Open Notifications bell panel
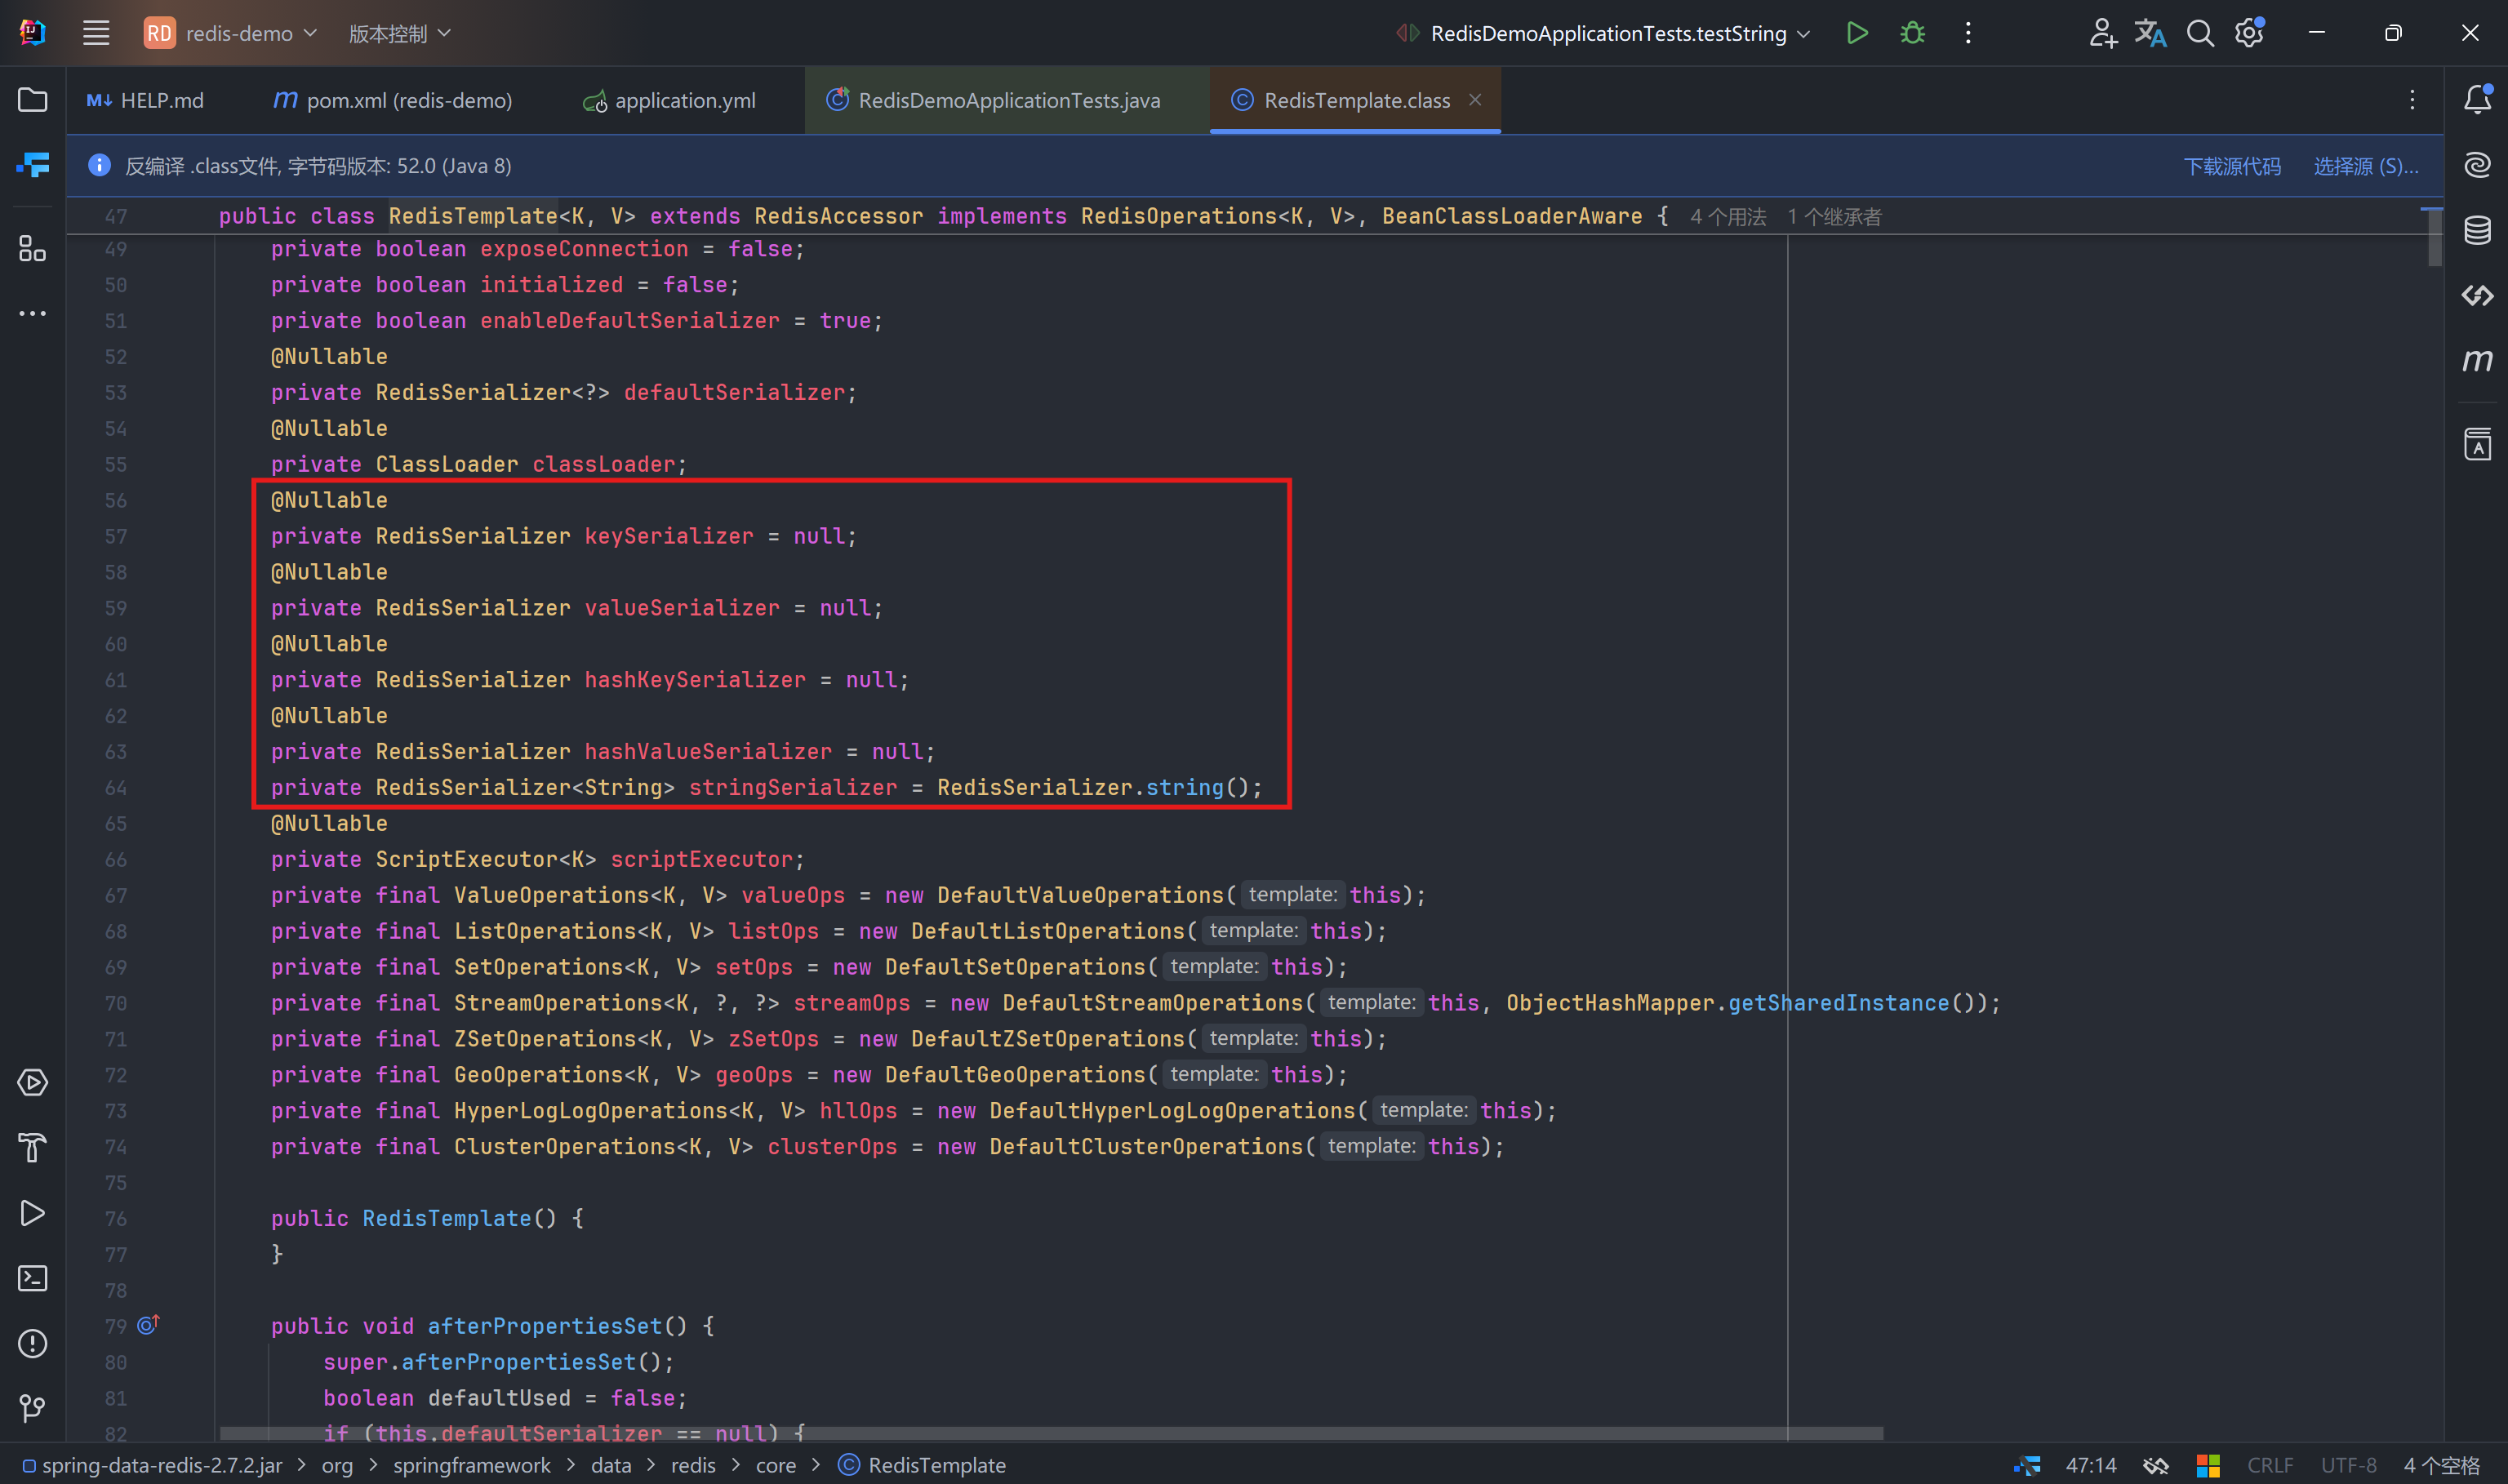2508x1484 pixels. (x=2477, y=100)
